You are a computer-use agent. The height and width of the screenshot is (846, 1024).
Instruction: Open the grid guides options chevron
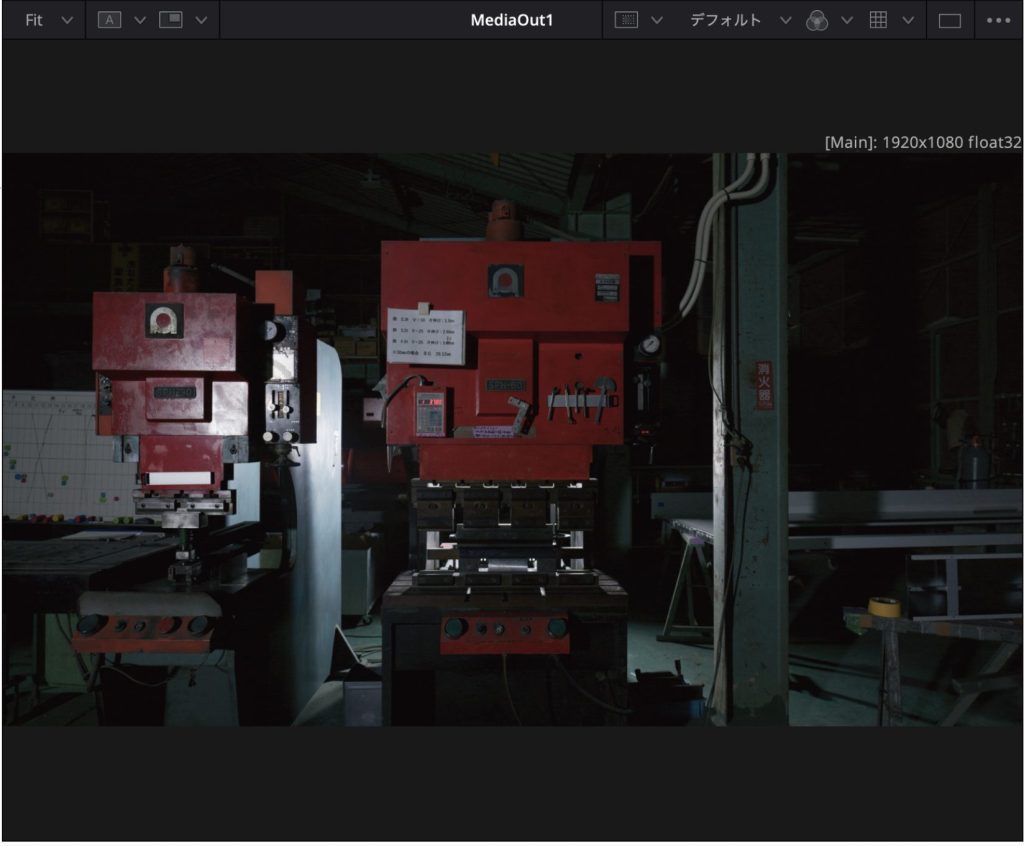tap(908, 20)
